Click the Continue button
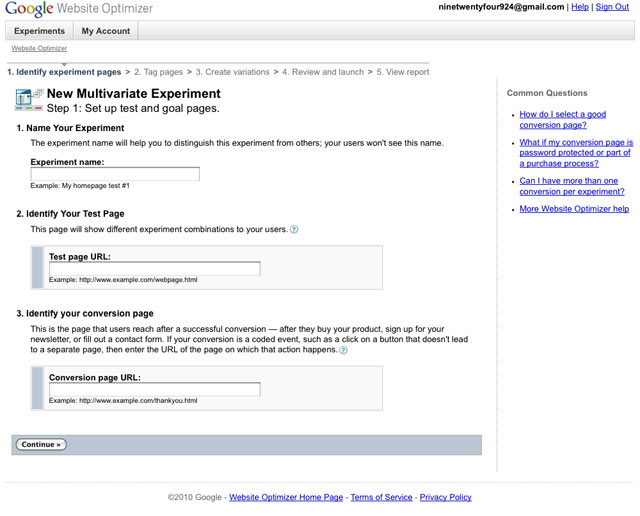 41,445
